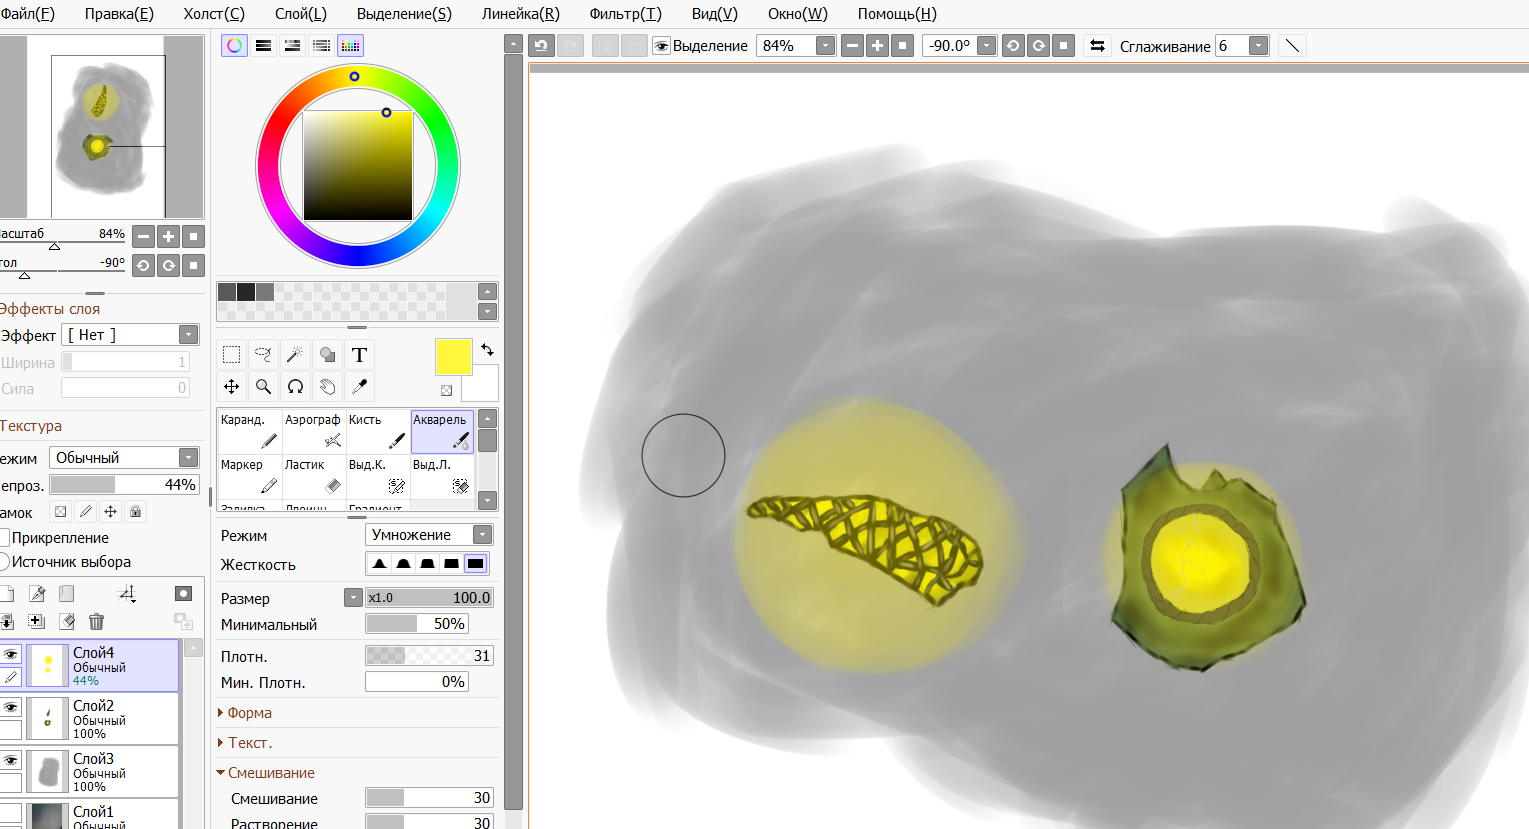Adjust the layer opacity 44% slider

tap(124, 485)
